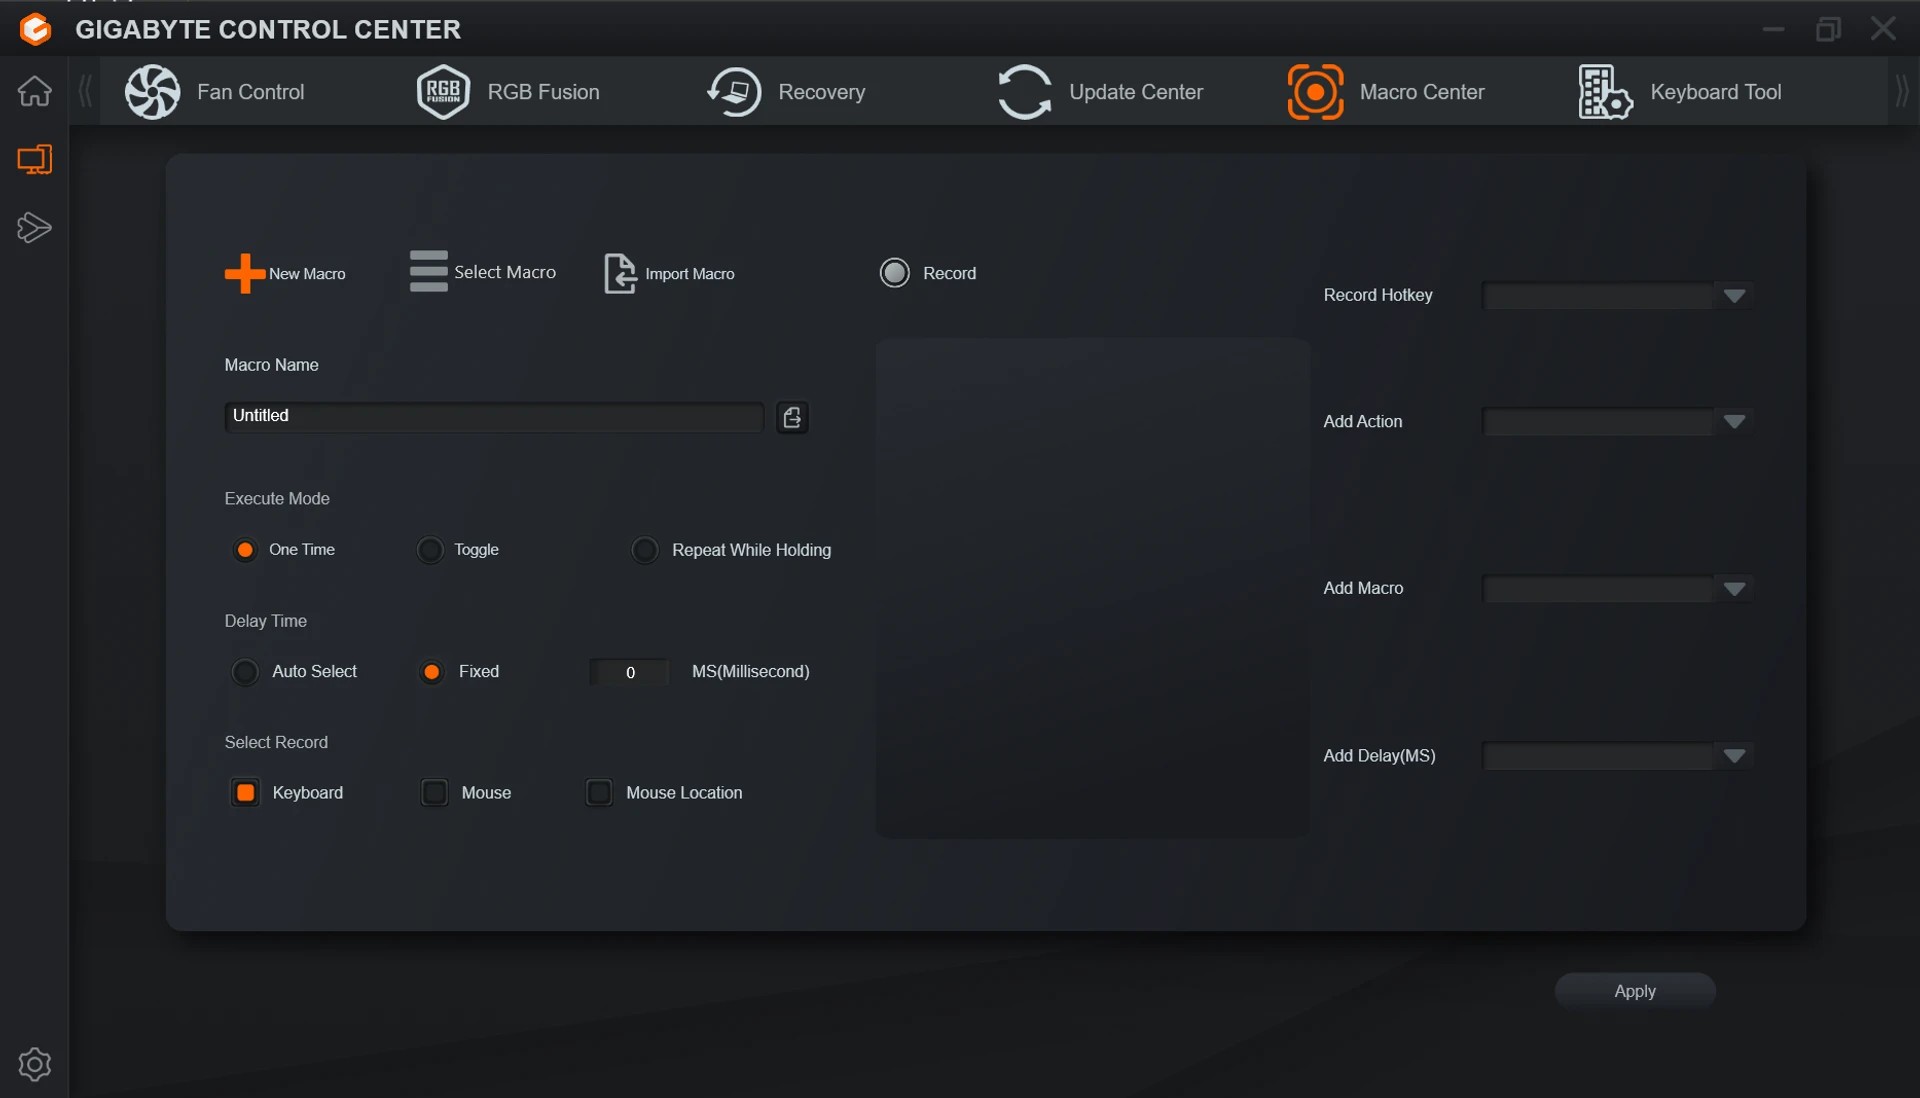The height and width of the screenshot is (1098, 1920).
Task: Open the Select Macro list icon
Action: 428,272
